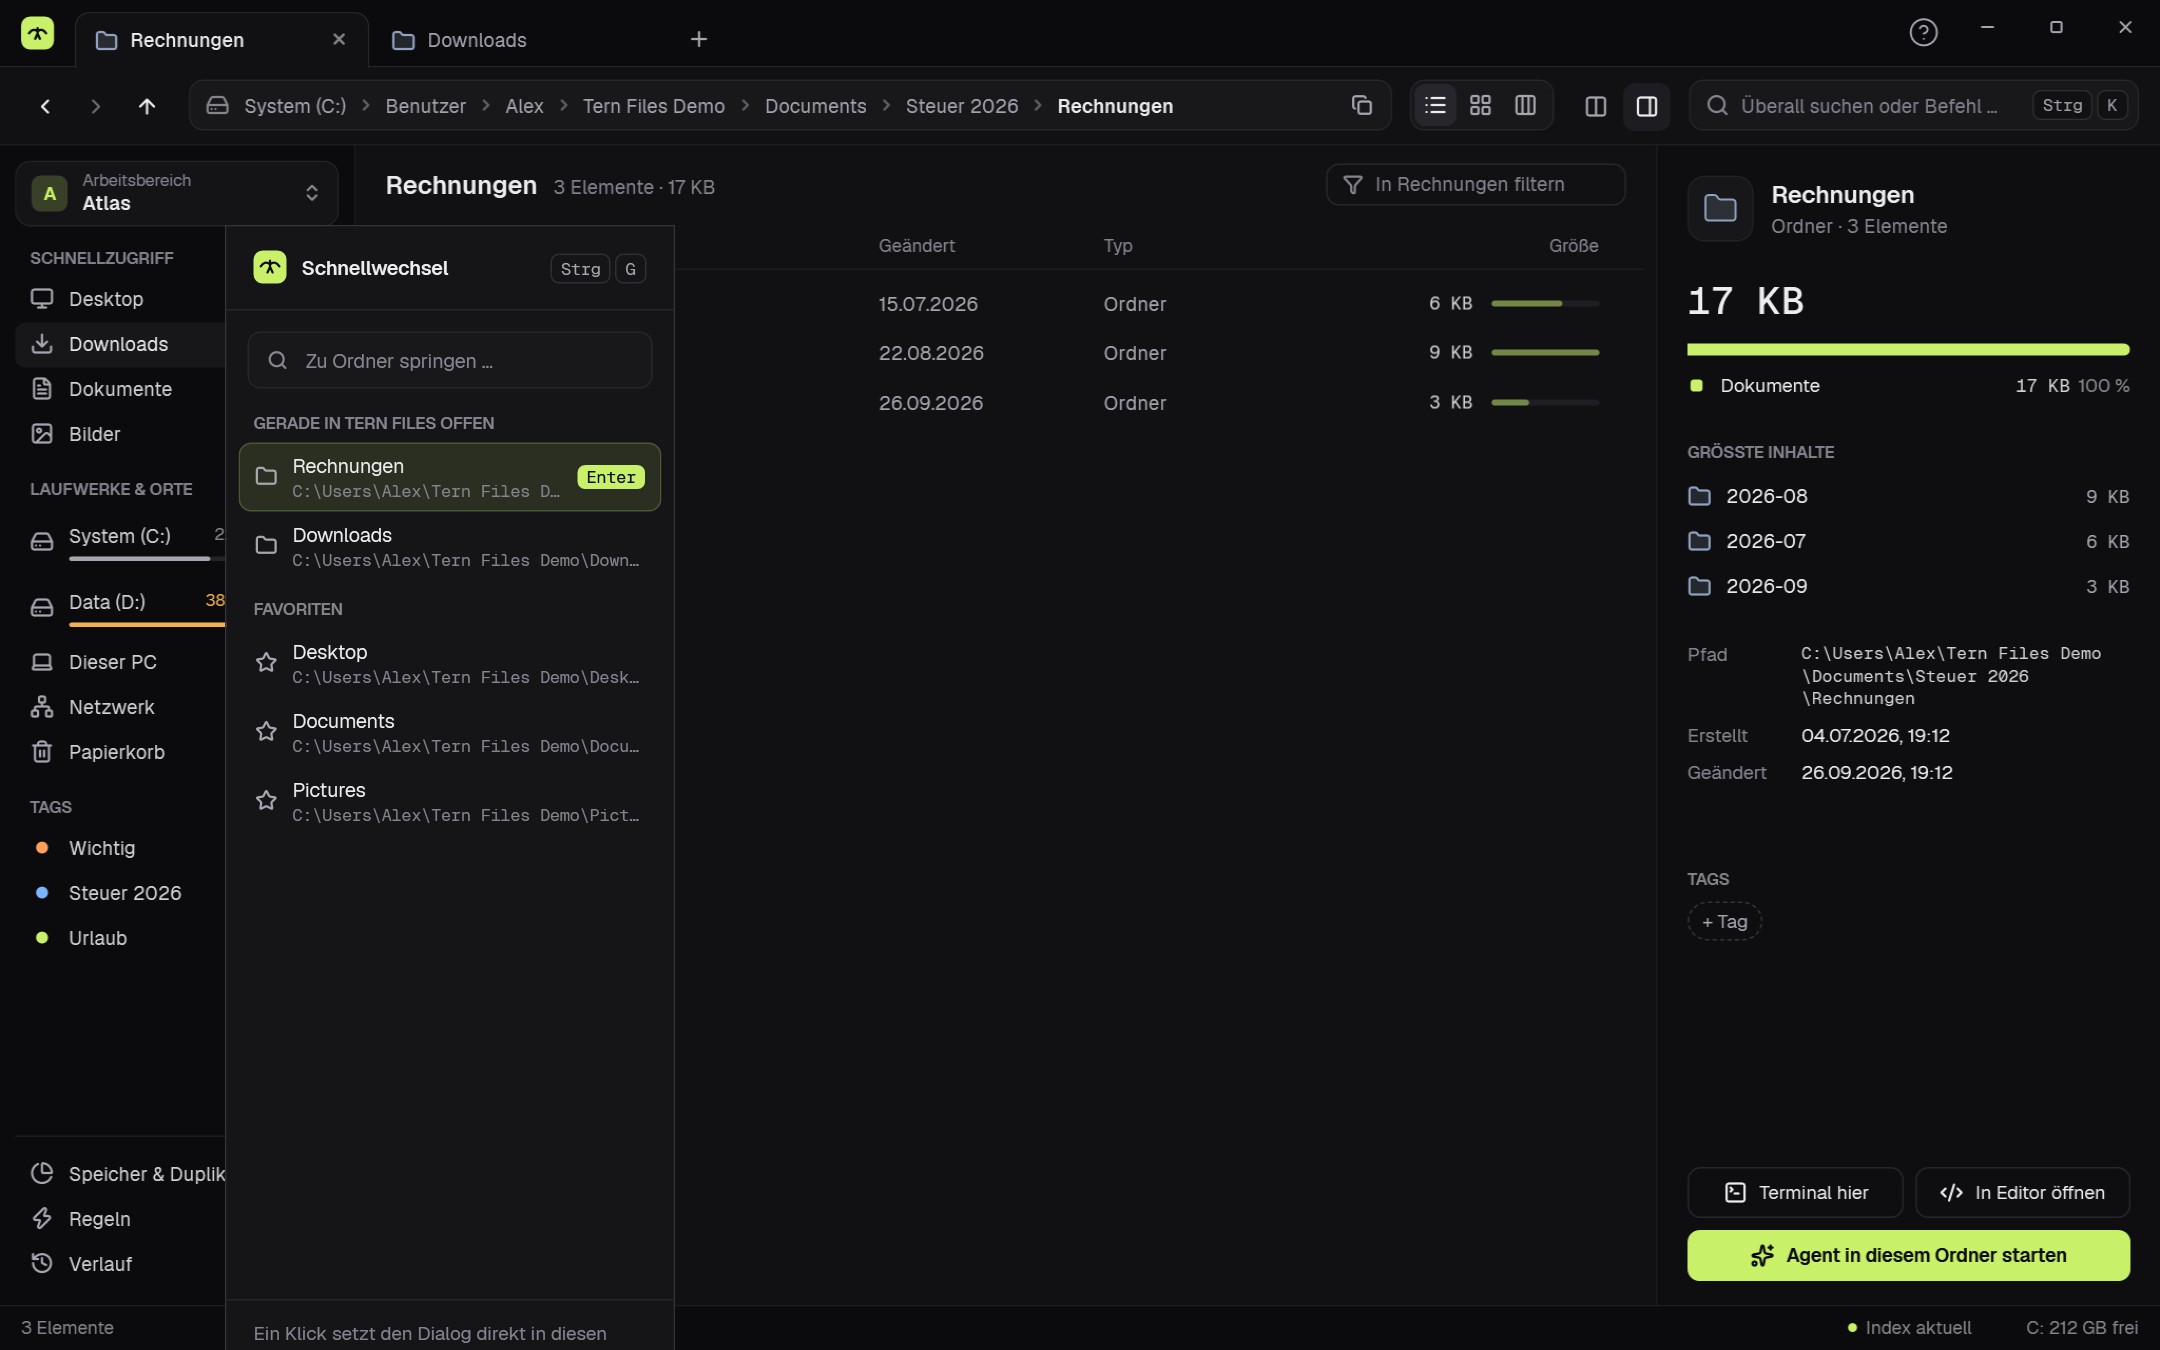The height and width of the screenshot is (1350, 2160).
Task: Open the help icon
Action: pyautogui.click(x=1923, y=33)
